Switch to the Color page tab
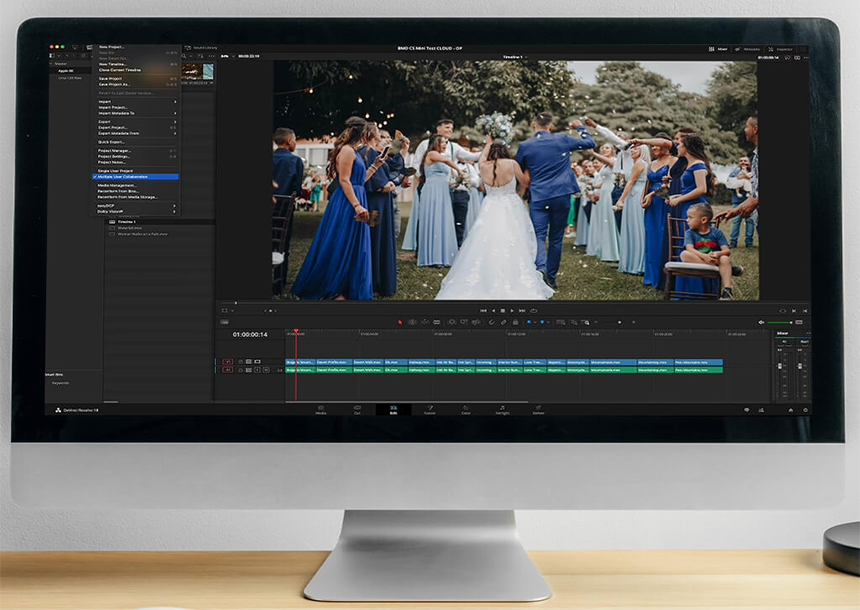This screenshot has height=610, width=860. point(466,410)
